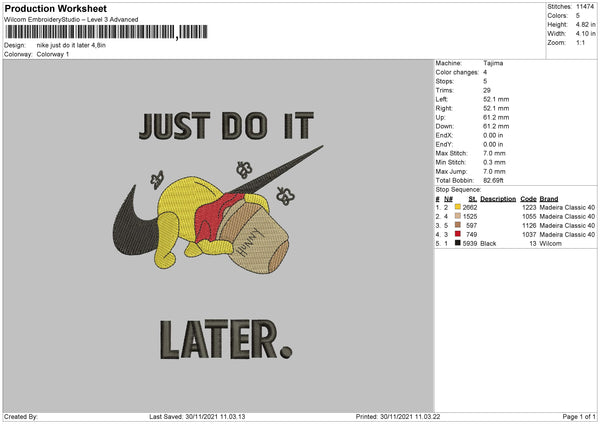Image resolution: width=600 pixels, height=424 pixels.
Task: Click the Right value 52.1 mm
Action: tap(496, 108)
